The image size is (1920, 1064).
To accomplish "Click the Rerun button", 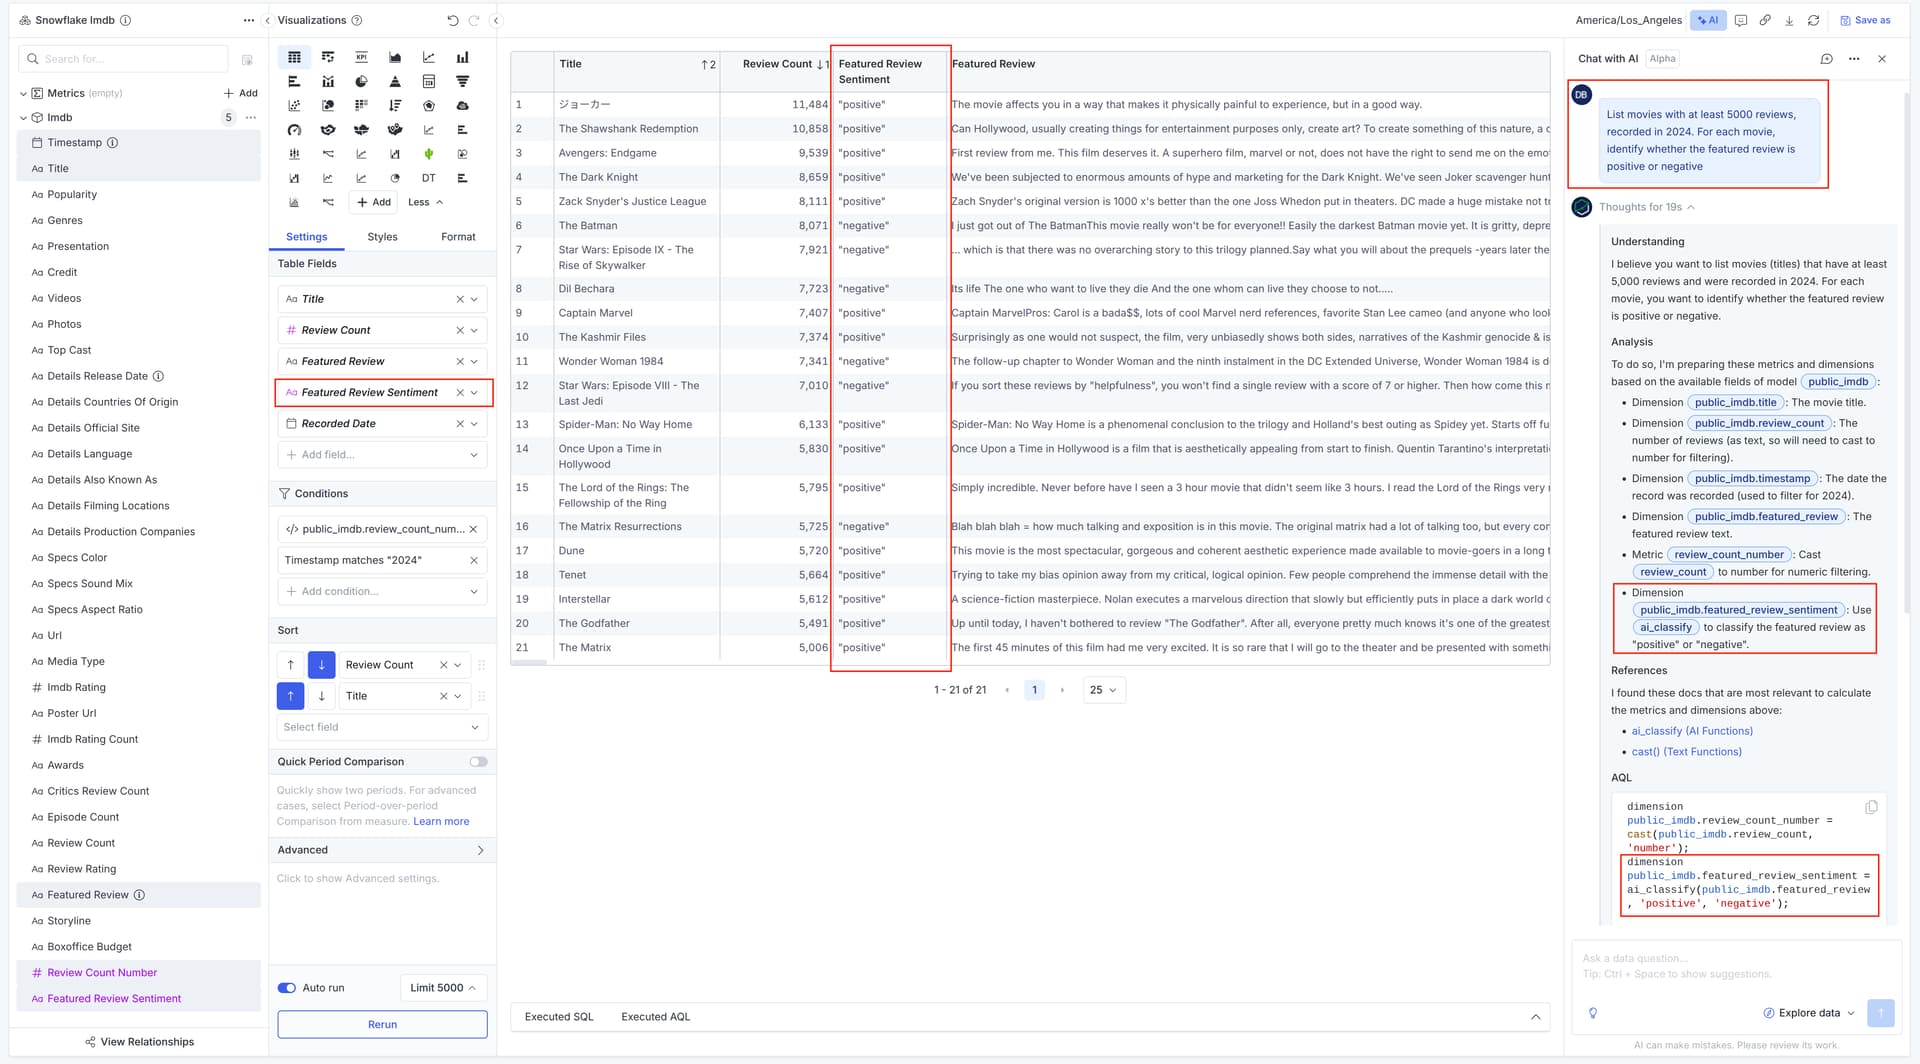I will [x=382, y=1025].
